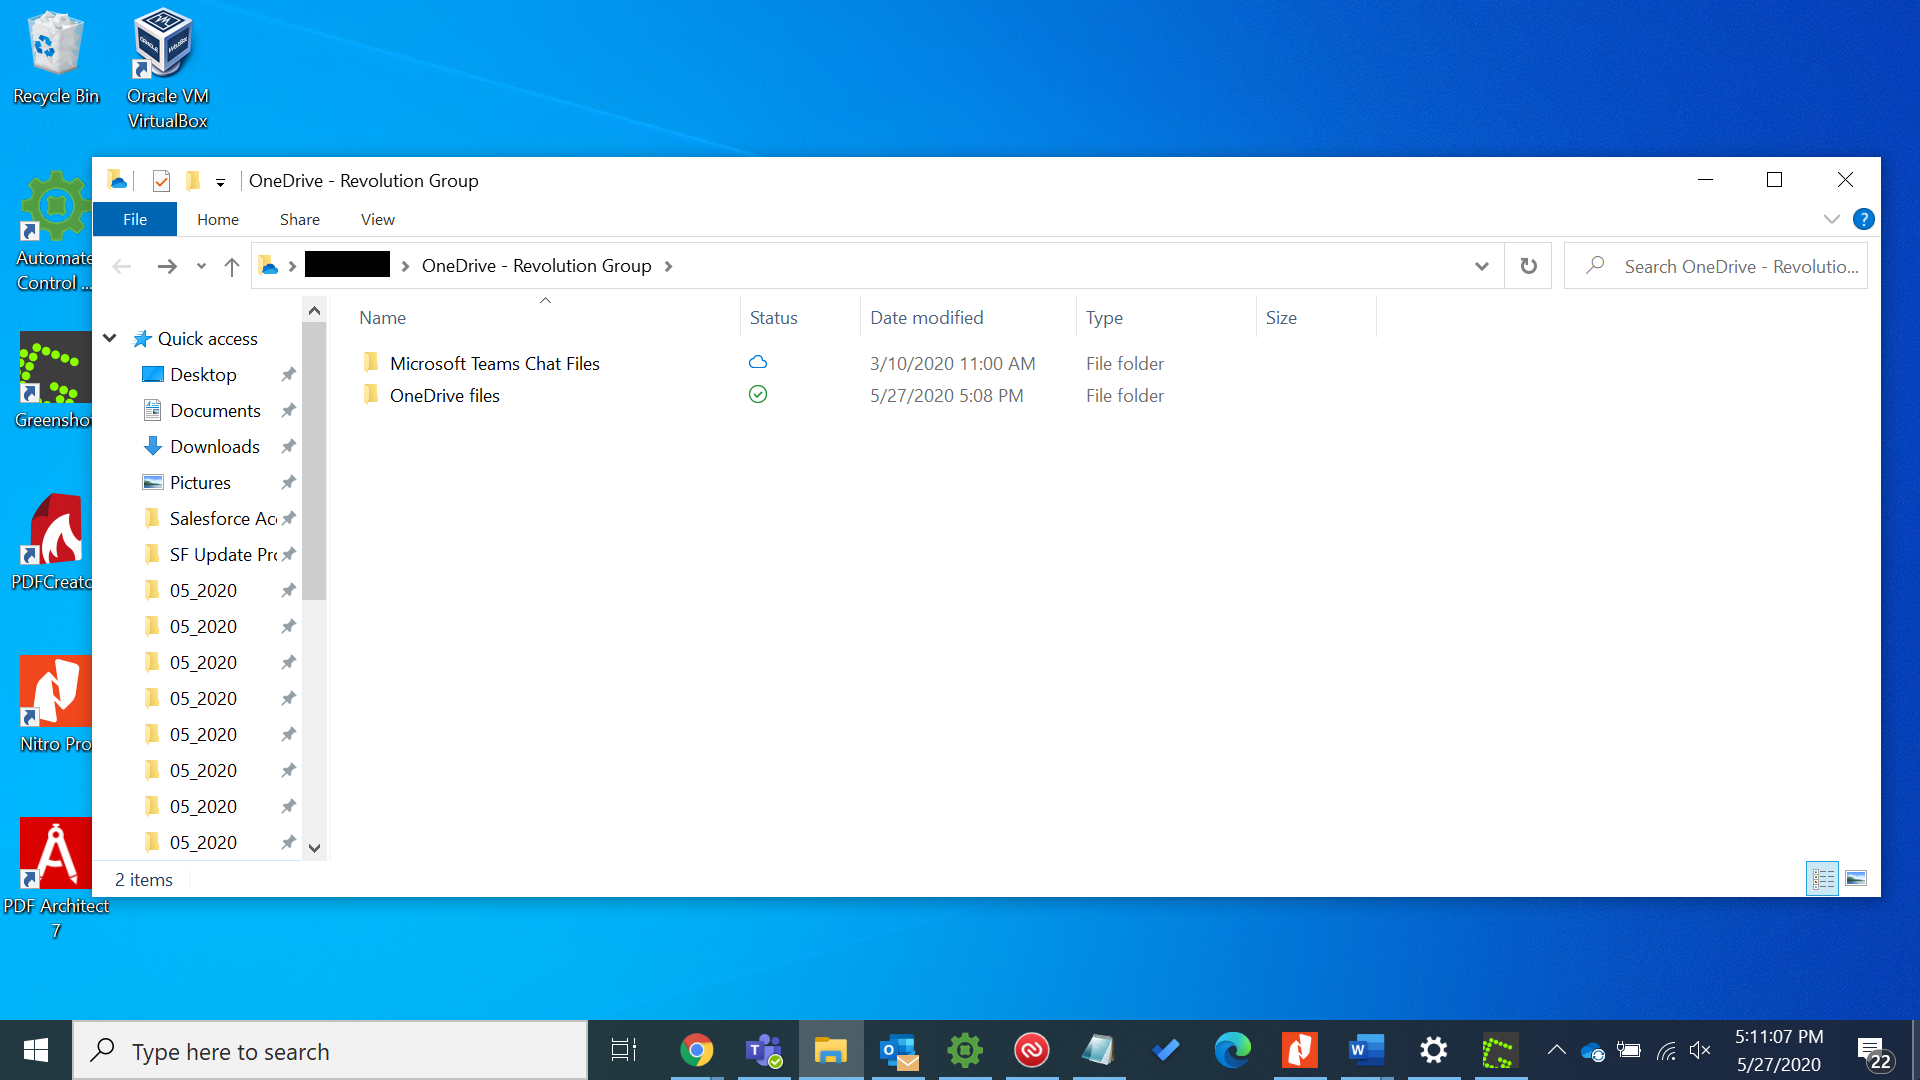Click the New folder icon in title bar
Viewport: 1920px width, 1080px height.
(193, 181)
